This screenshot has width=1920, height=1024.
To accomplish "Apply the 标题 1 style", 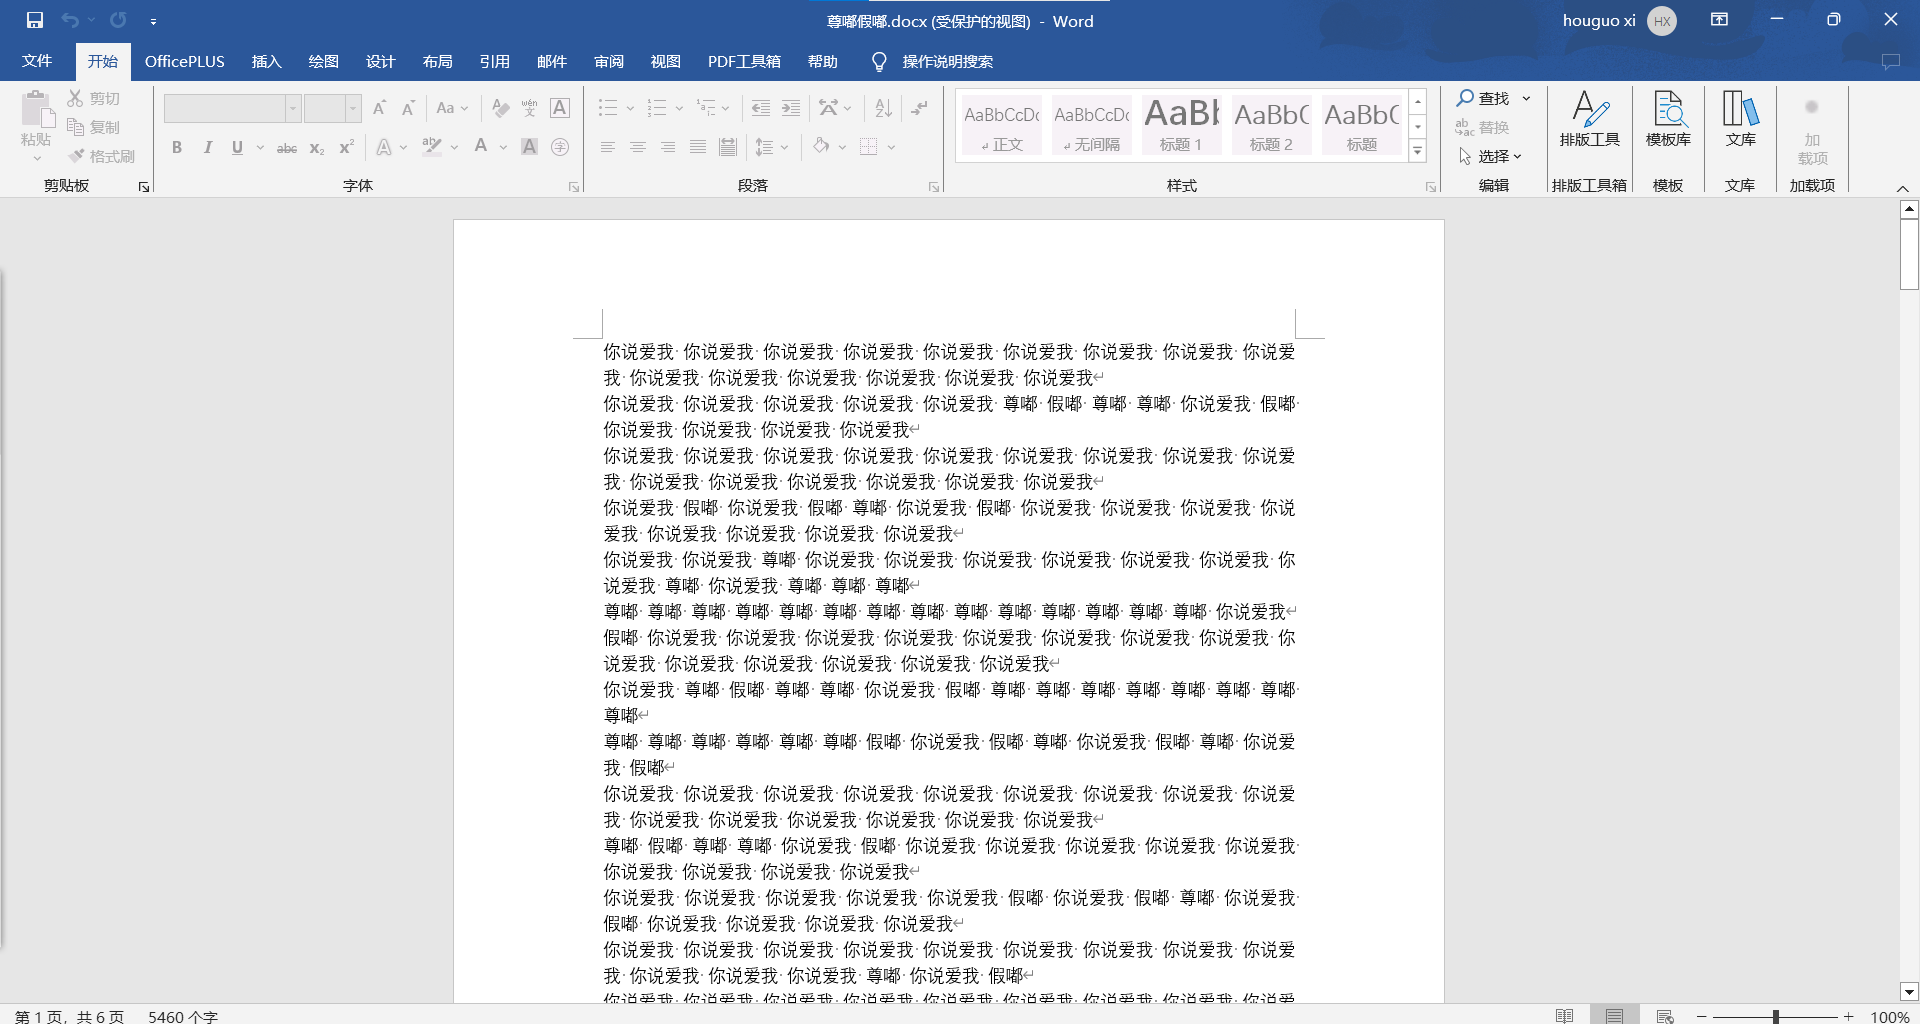I will click(x=1181, y=124).
